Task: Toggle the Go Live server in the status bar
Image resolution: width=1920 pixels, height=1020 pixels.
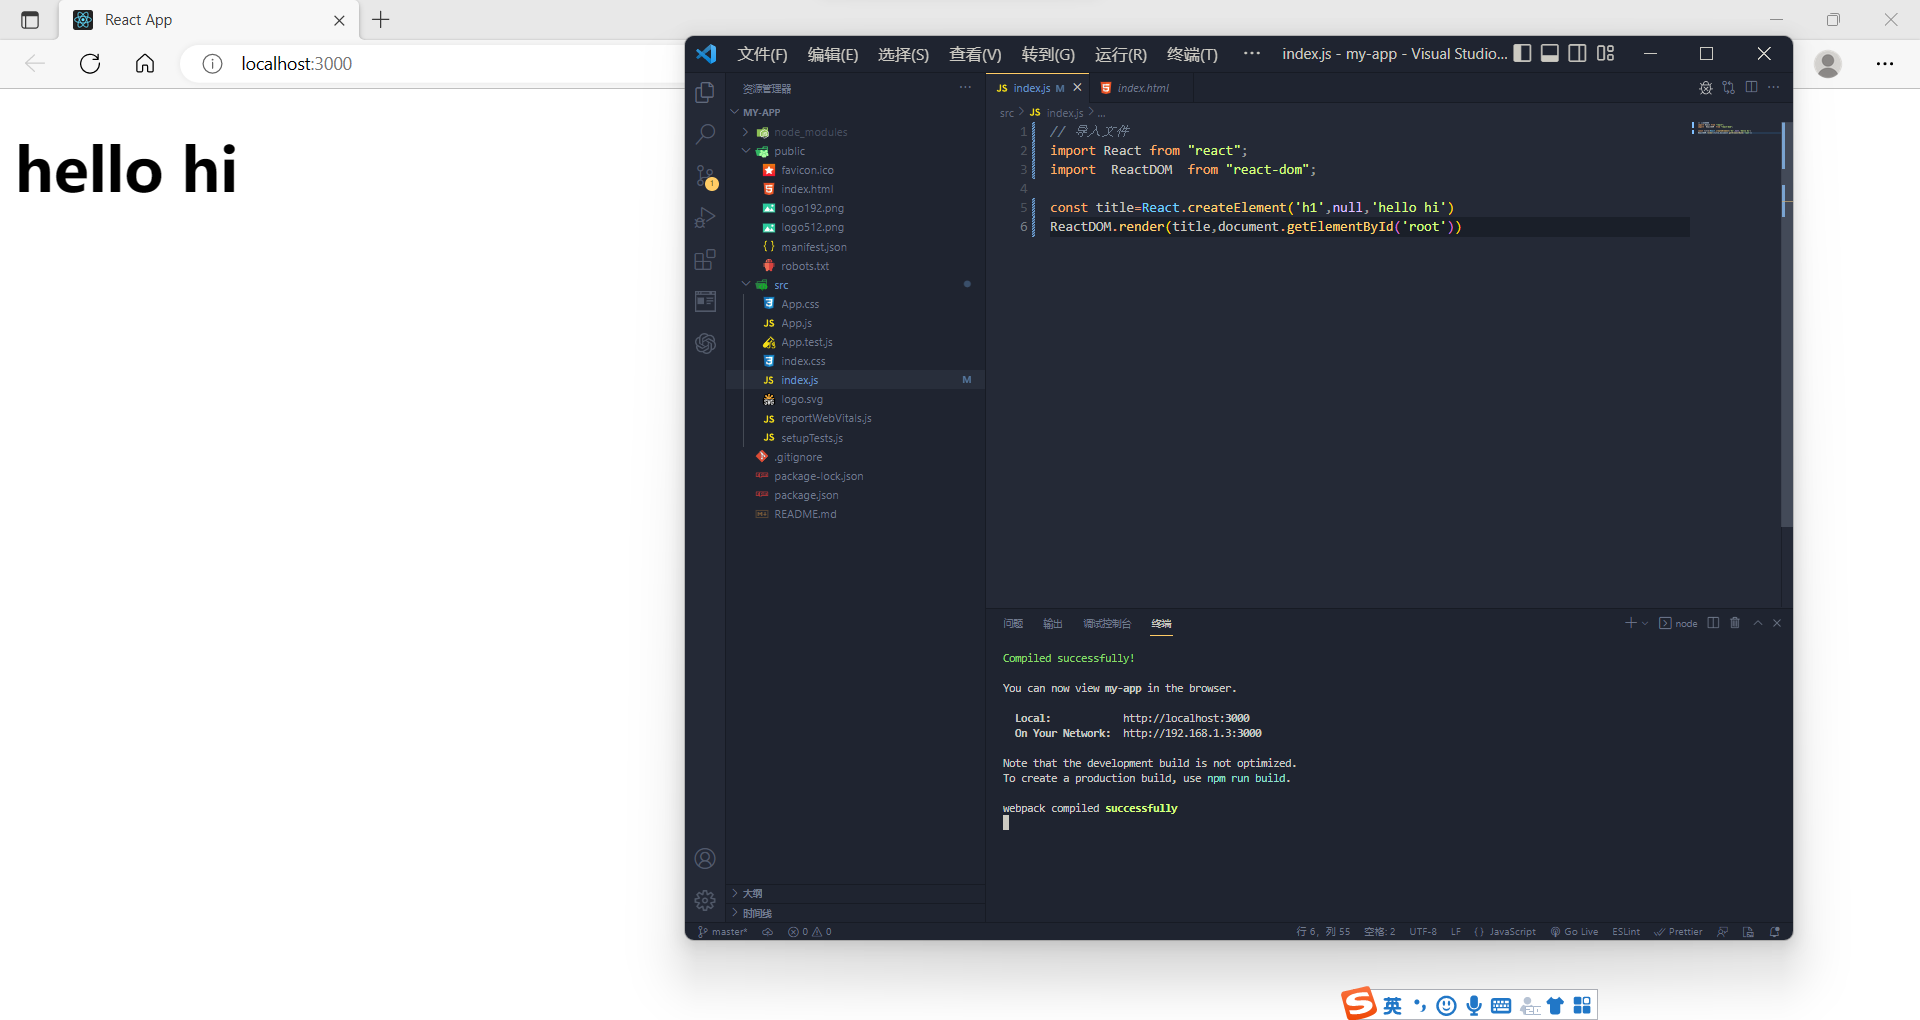Action: [1575, 931]
